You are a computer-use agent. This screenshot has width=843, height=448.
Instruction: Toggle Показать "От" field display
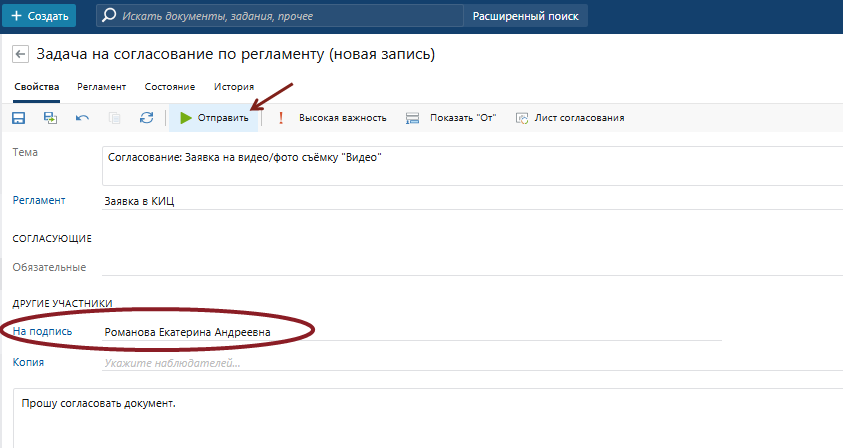[451, 118]
